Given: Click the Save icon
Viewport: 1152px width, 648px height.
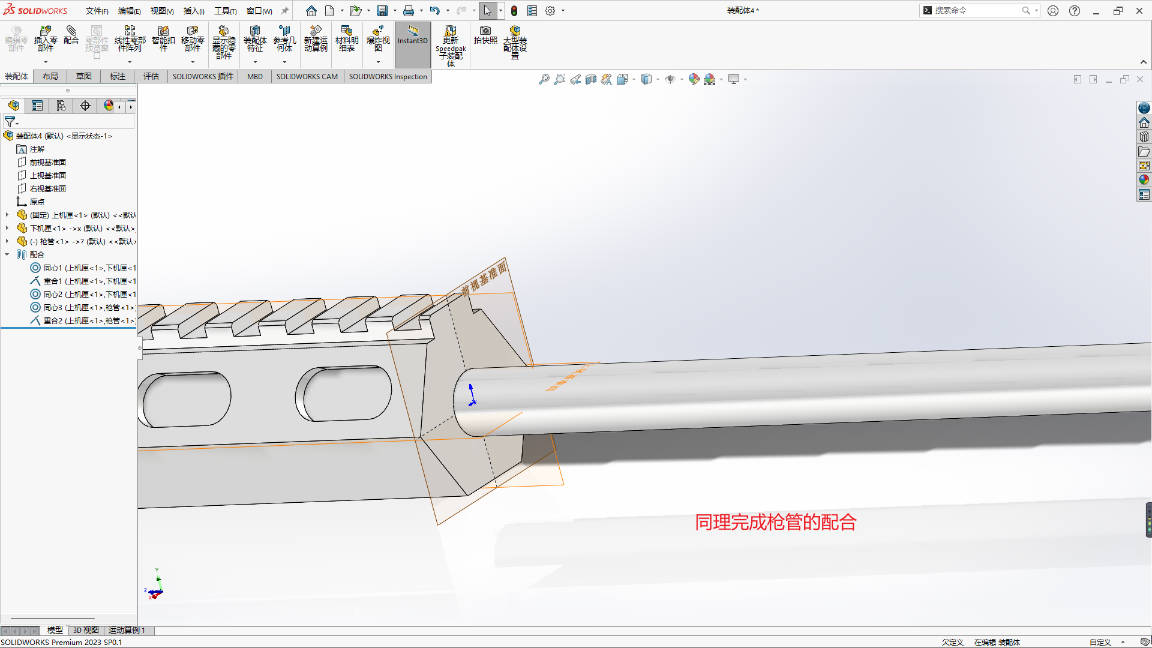Looking at the screenshot, I should point(382,10).
